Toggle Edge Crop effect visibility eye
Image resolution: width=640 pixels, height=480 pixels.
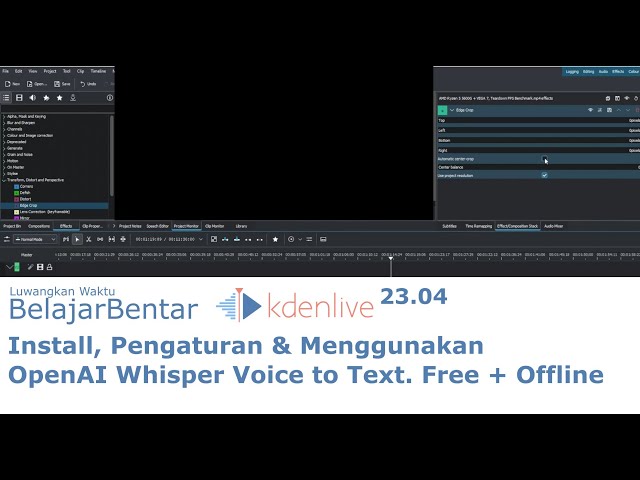(x=590, y=110)
